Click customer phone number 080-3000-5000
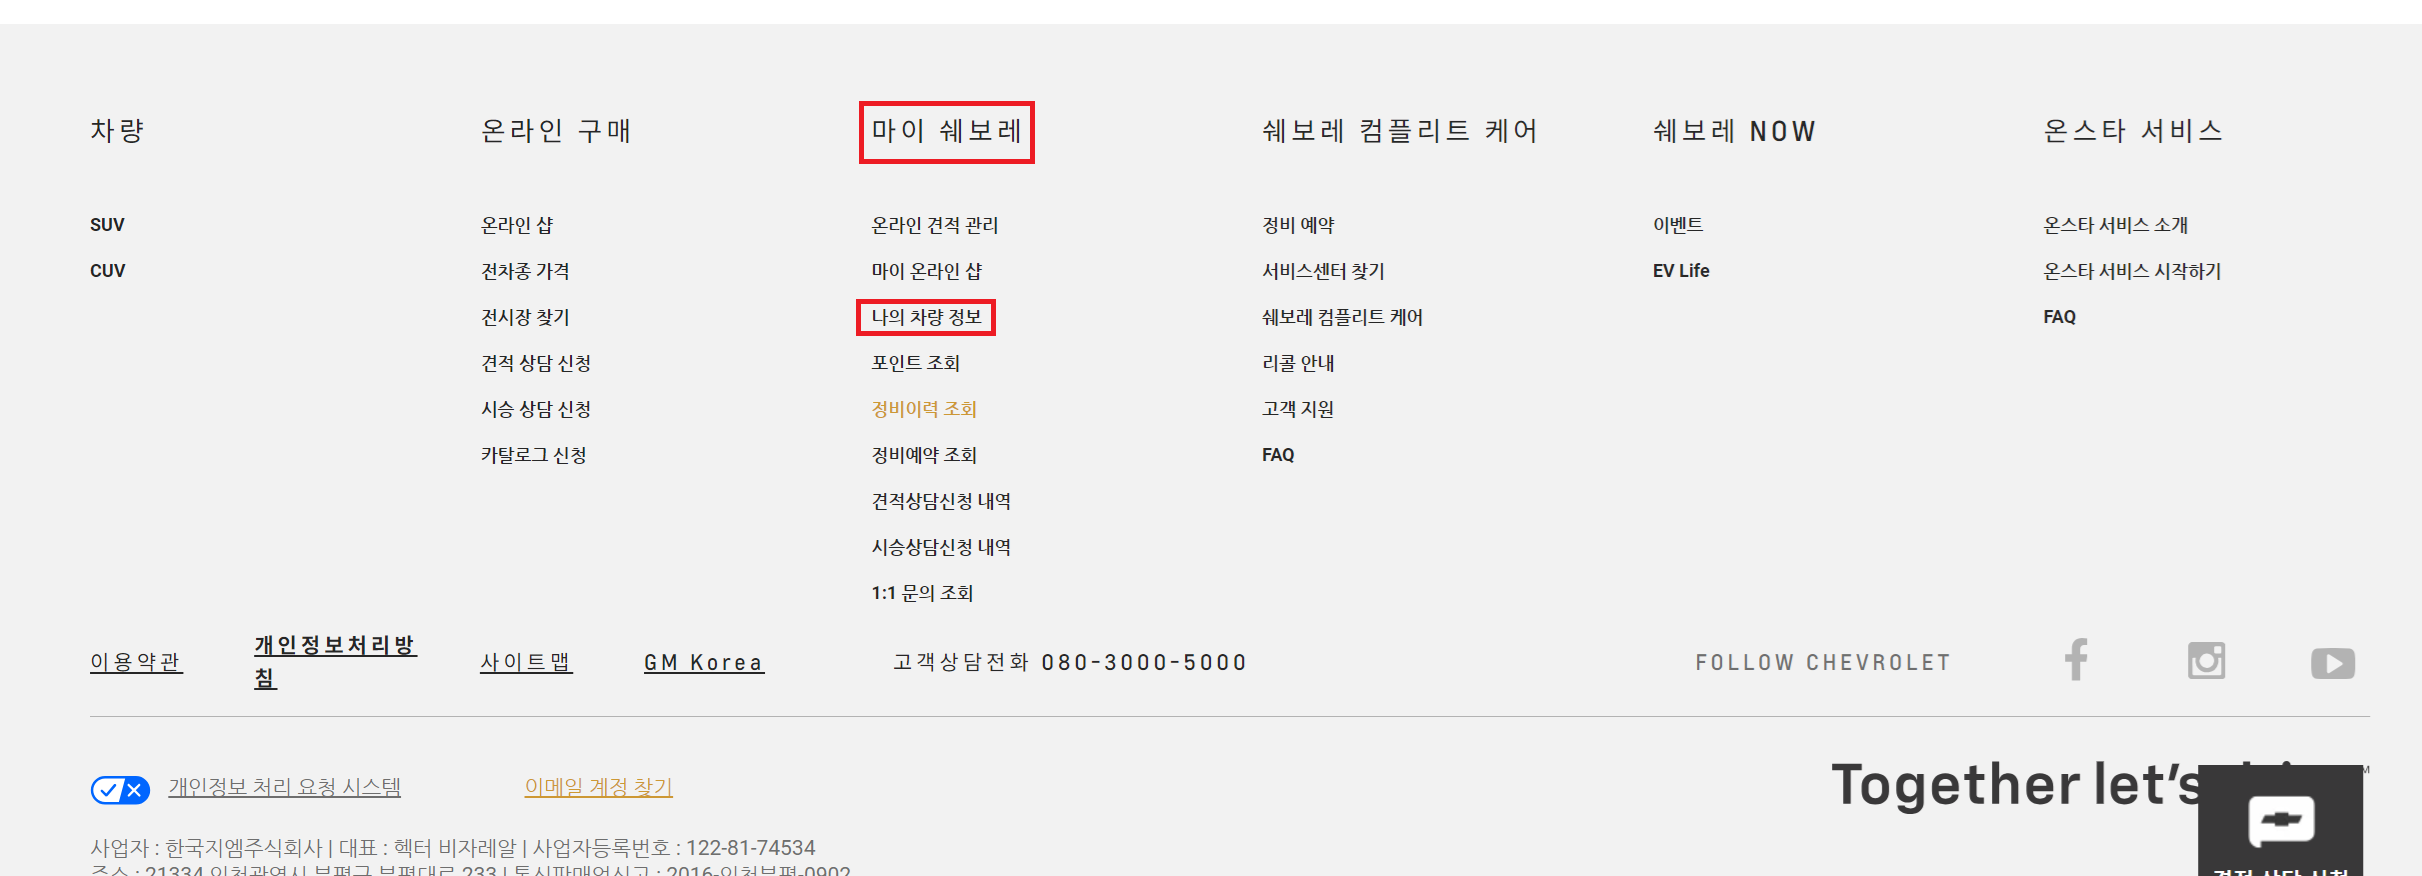 click(1144, 663)
